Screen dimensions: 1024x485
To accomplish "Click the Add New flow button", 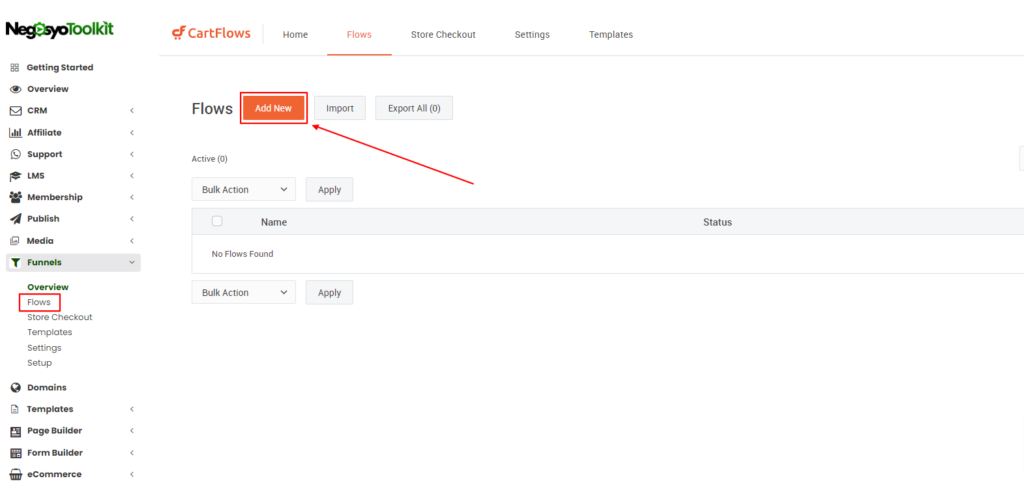I will [274, 108].
